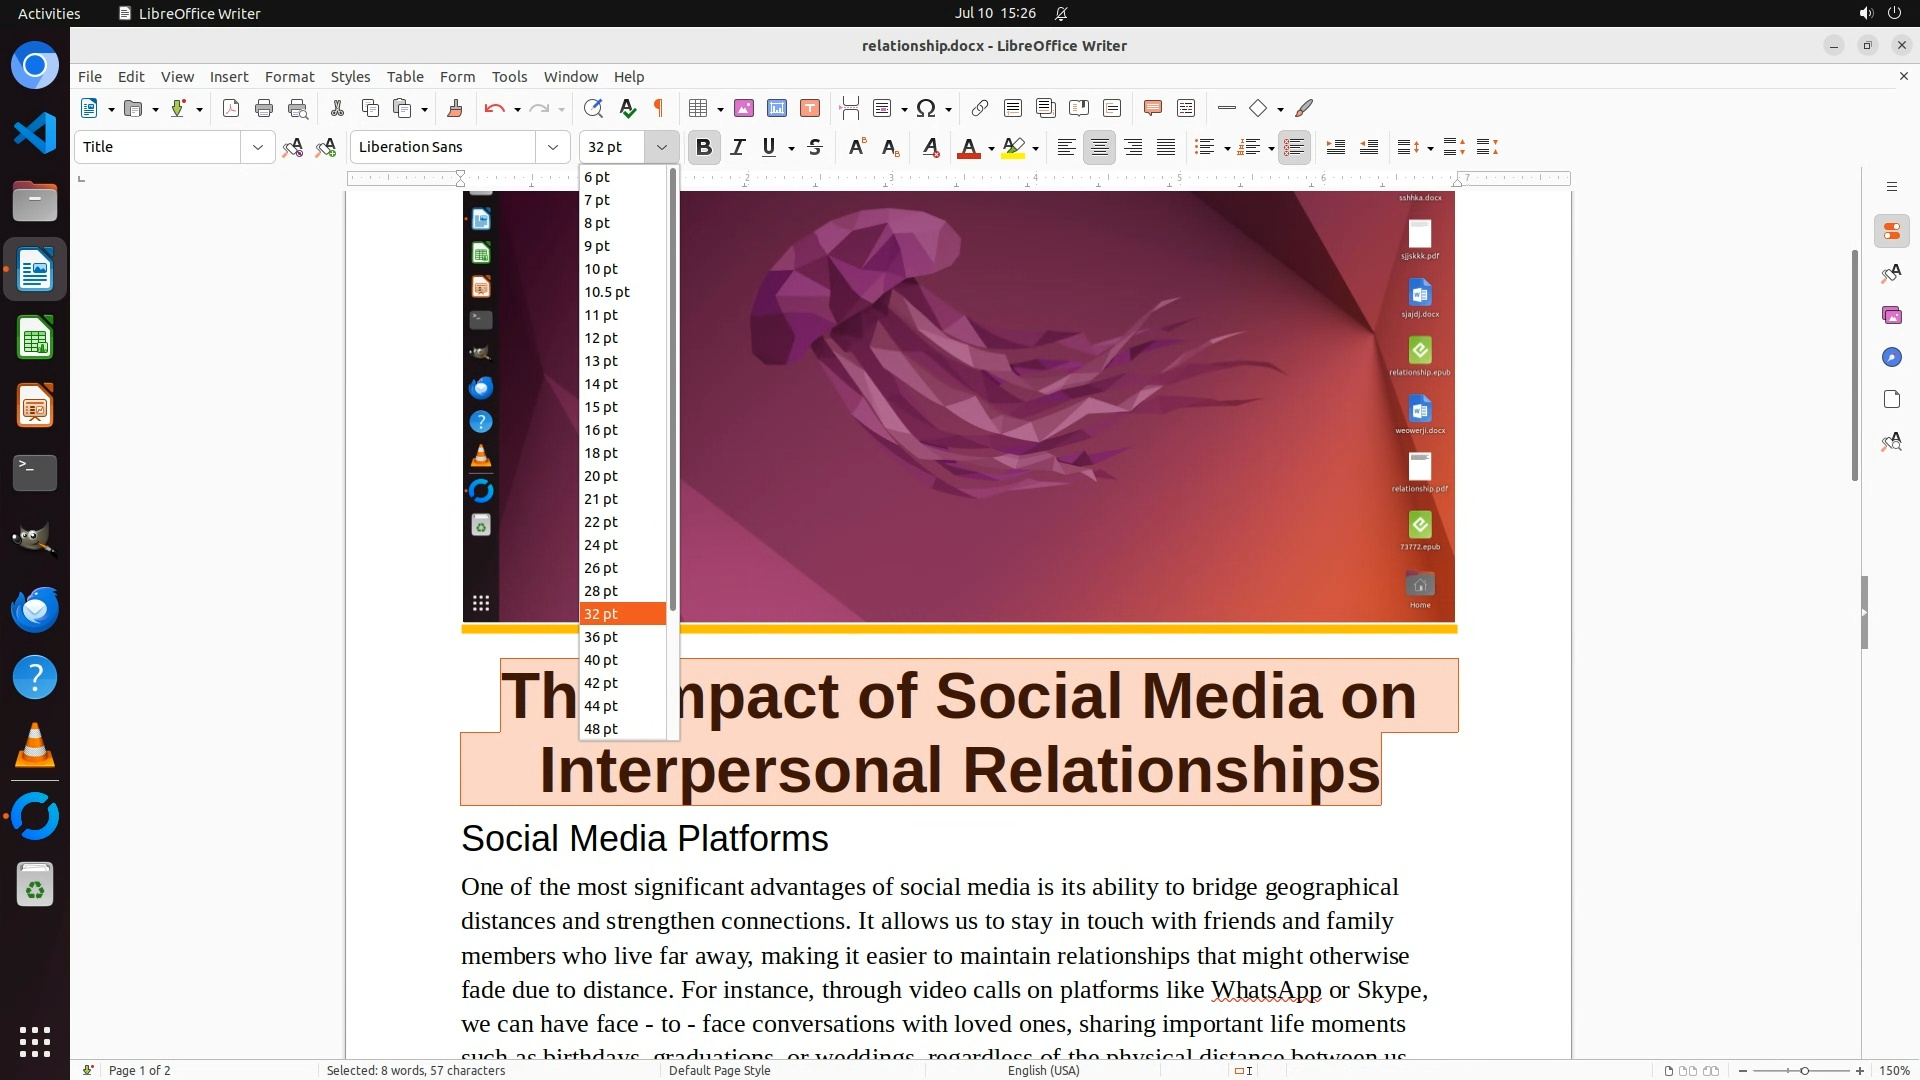Click the Insert Hyperlink icon

[x=980, y=109]
